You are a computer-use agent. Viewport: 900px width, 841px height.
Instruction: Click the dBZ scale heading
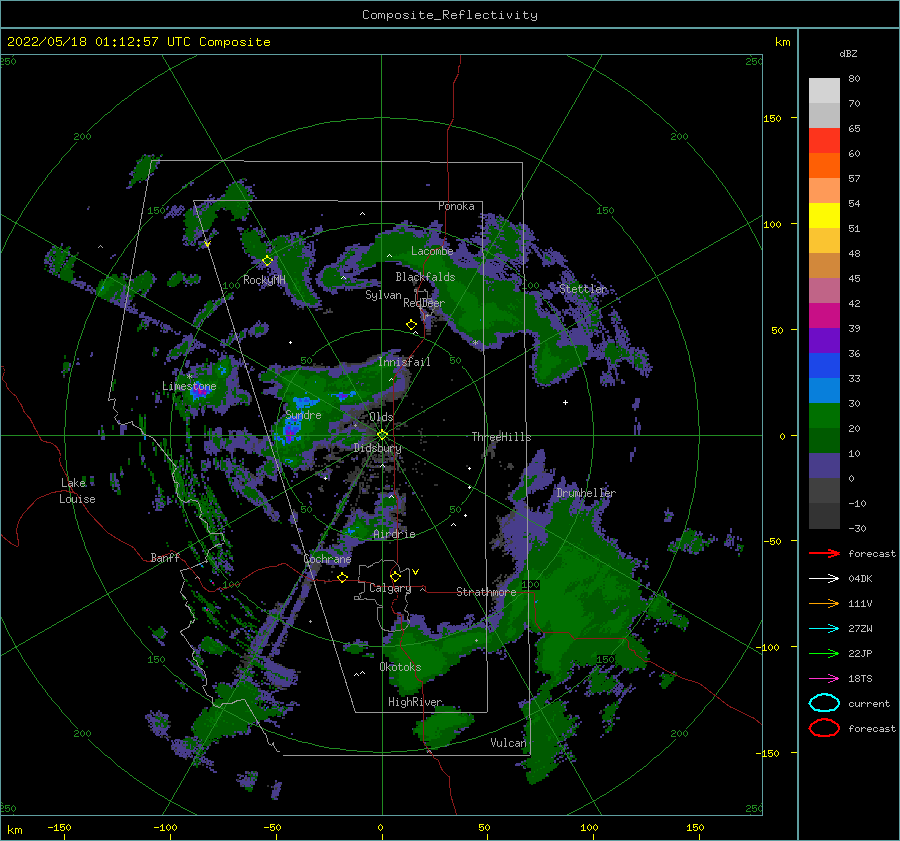coord(848,53)
